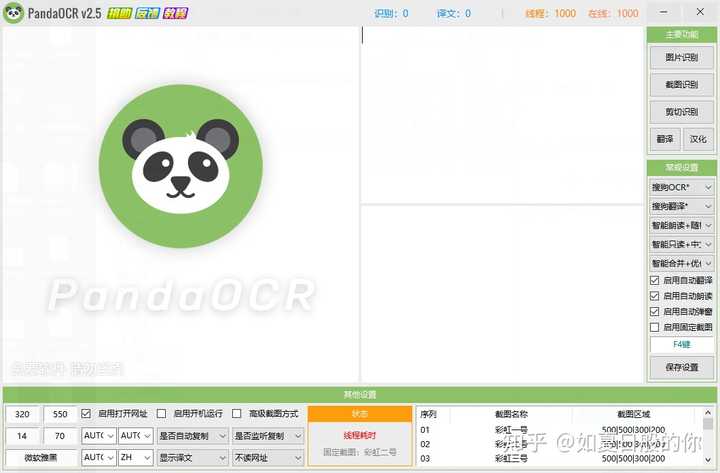Click the red 线程耗时 text
Viewport: 720px width, 473px height.
coord(360,435)
